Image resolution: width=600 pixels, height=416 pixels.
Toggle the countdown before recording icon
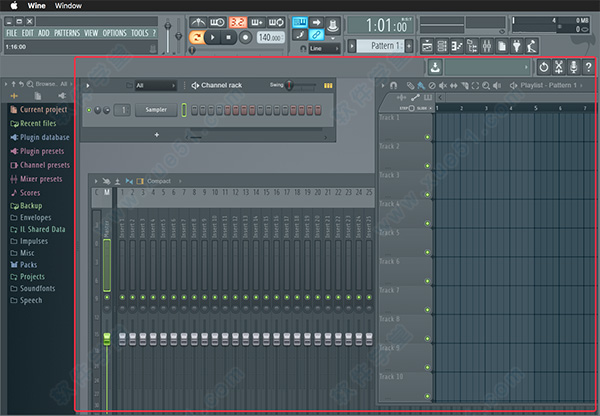(x=217, y=22)
